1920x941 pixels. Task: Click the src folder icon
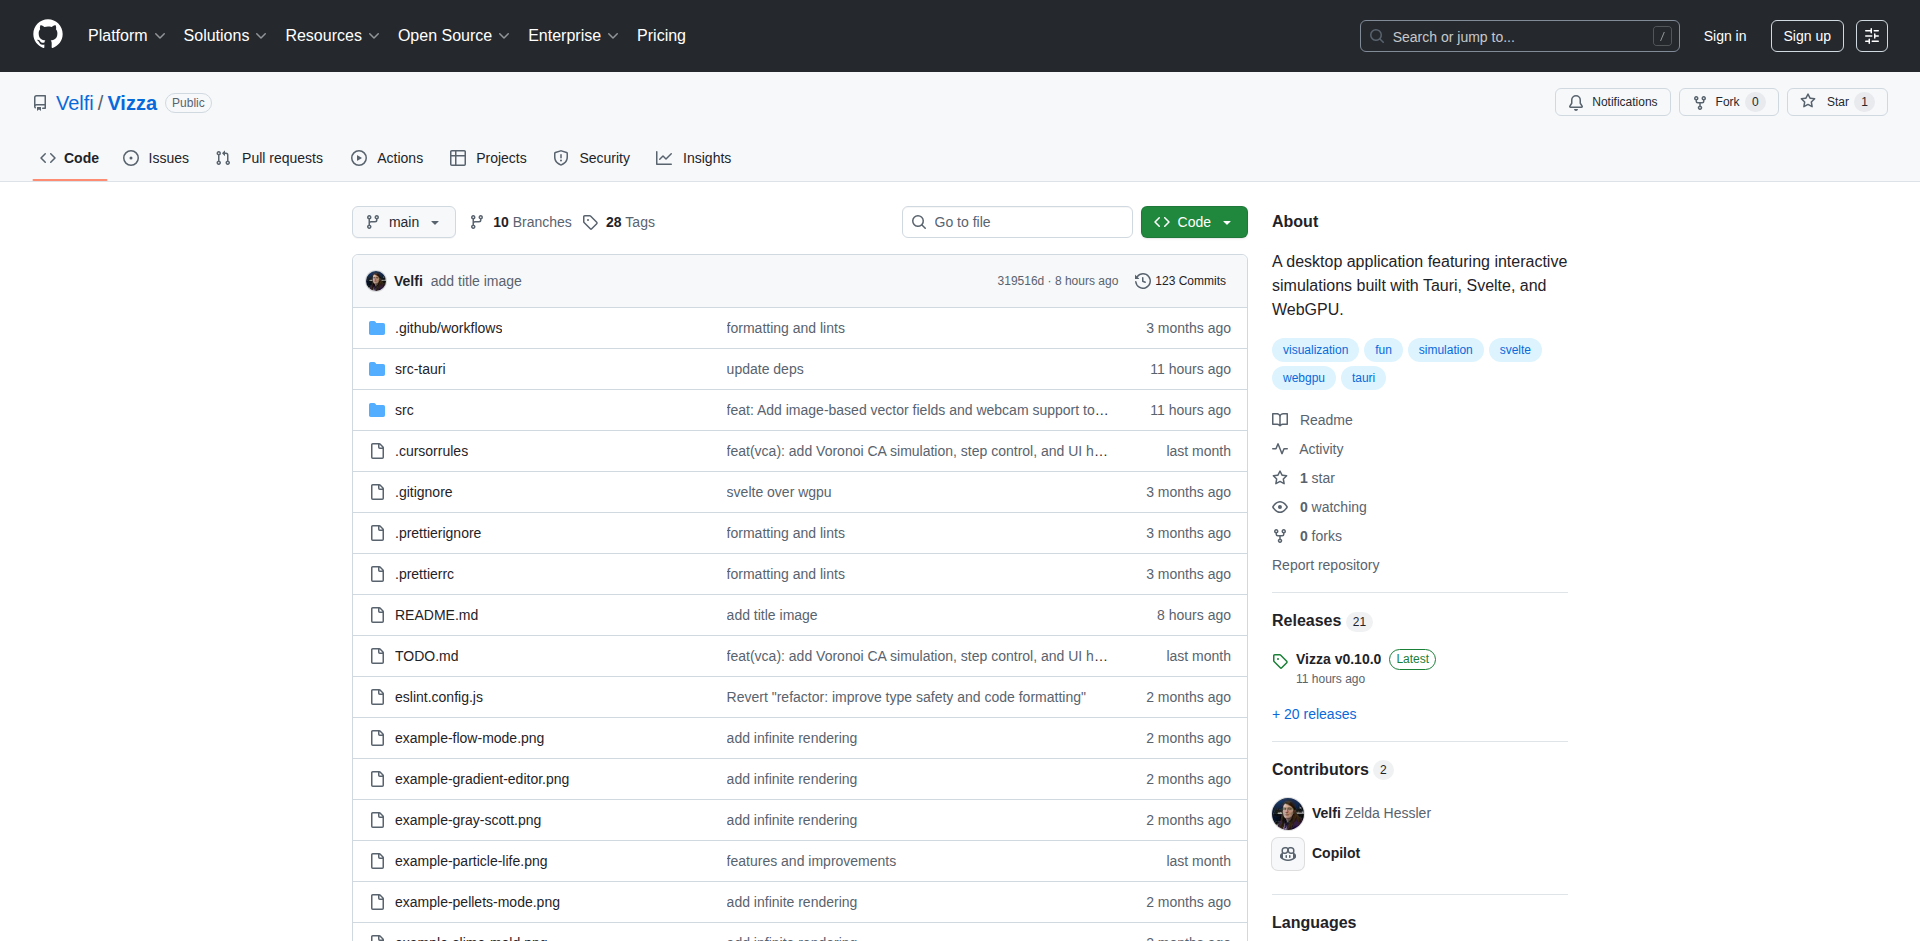pyautogui.click(x=377, y=410)
